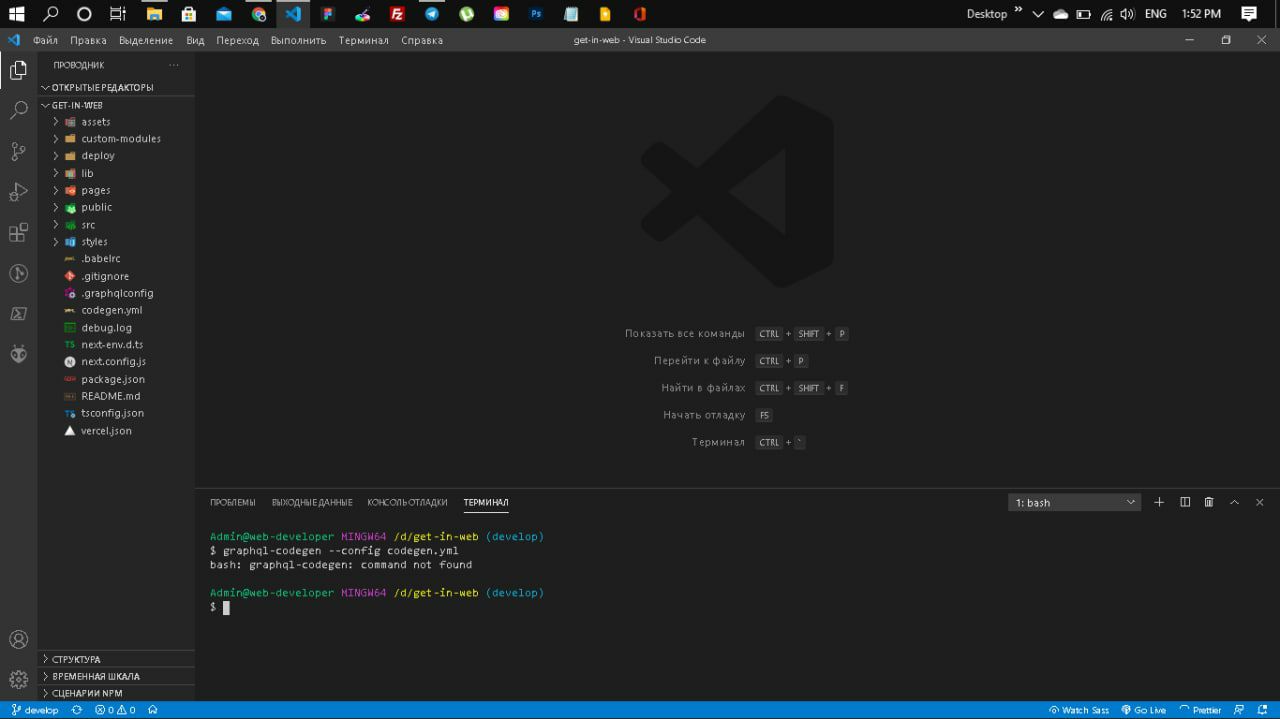The image size is (1280, 719).
Task: Kill the terminal with trash icon
Action: [1209, 502]
